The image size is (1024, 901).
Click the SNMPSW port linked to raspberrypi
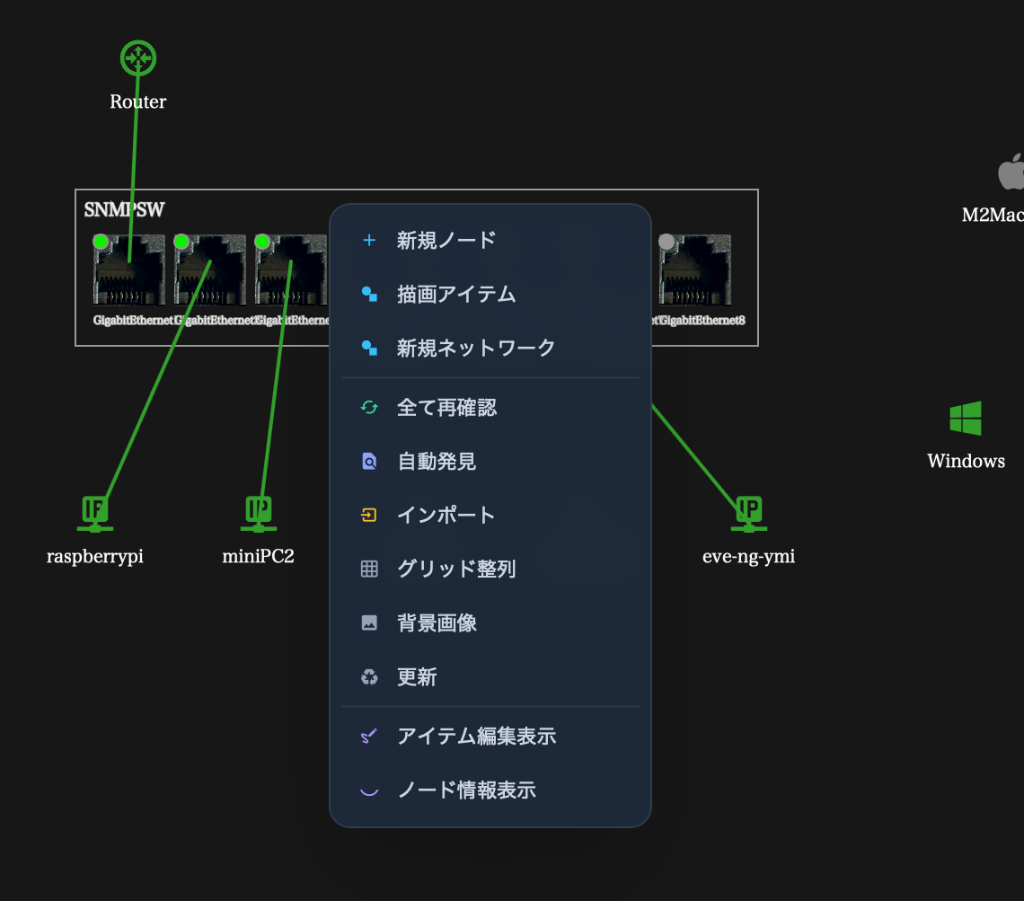(x=210, y=270)
